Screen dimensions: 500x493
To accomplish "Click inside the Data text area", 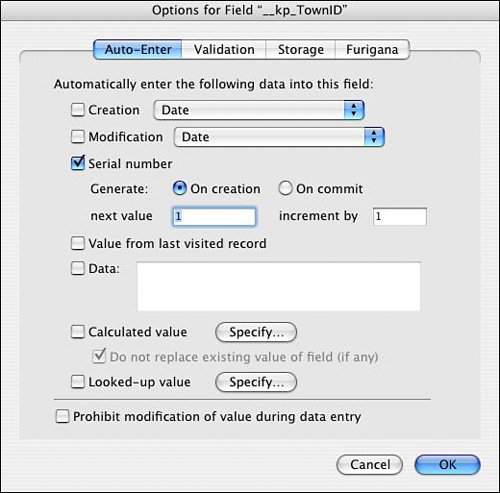I will tap(279, 287).
